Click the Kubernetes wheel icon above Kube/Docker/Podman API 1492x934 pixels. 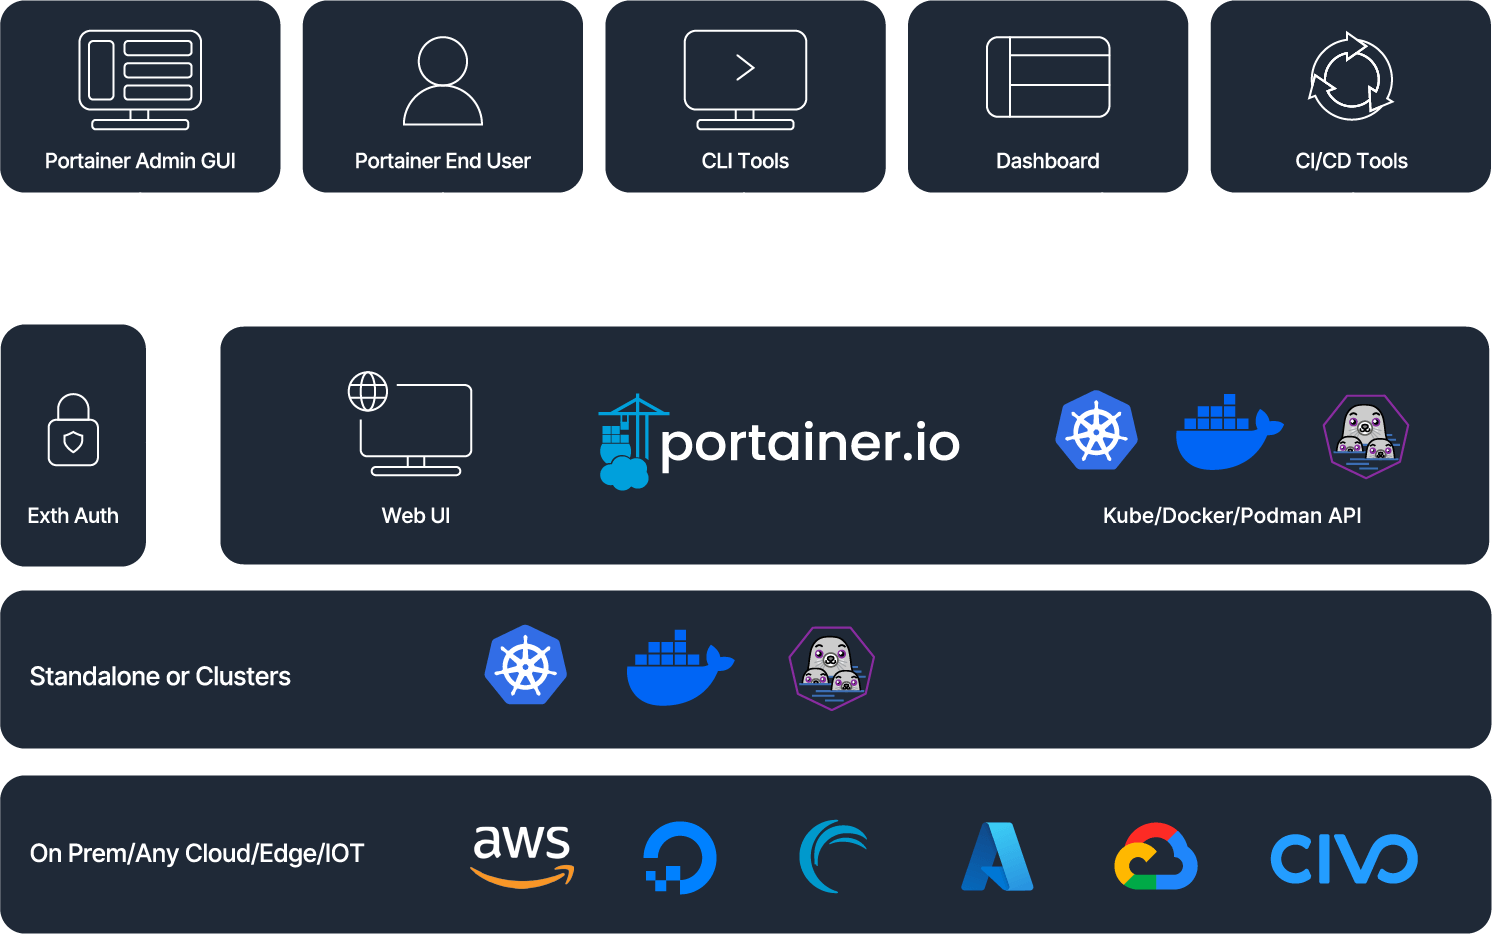(1097, 430)
